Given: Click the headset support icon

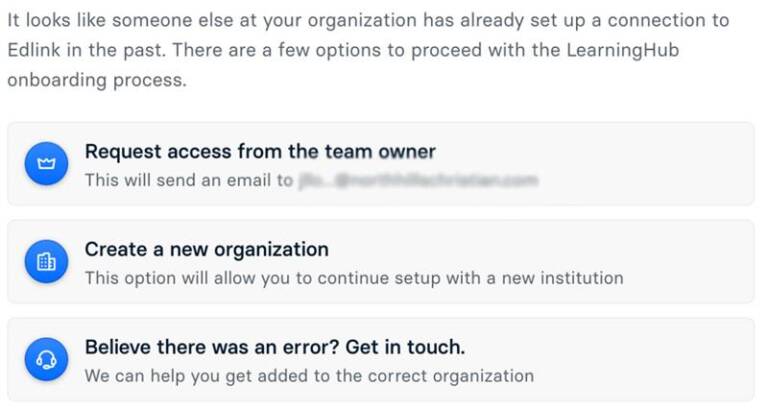Looking at the screenshot, I should [46, 360].
